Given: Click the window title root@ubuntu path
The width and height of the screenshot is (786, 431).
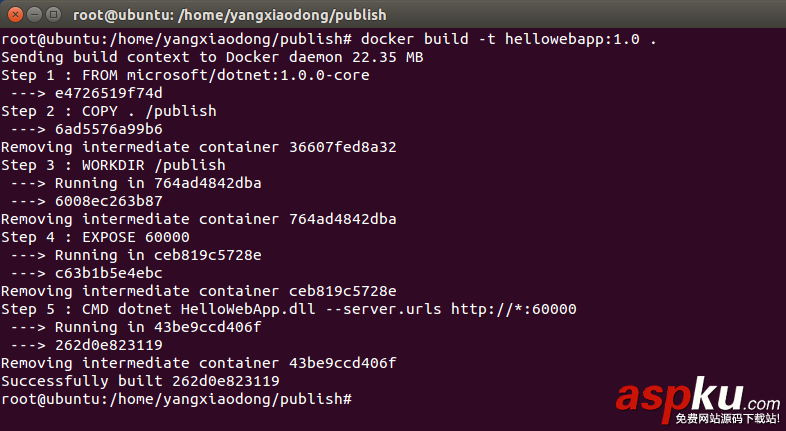Looking at the screenshot, I should click(x=230, y=15).
